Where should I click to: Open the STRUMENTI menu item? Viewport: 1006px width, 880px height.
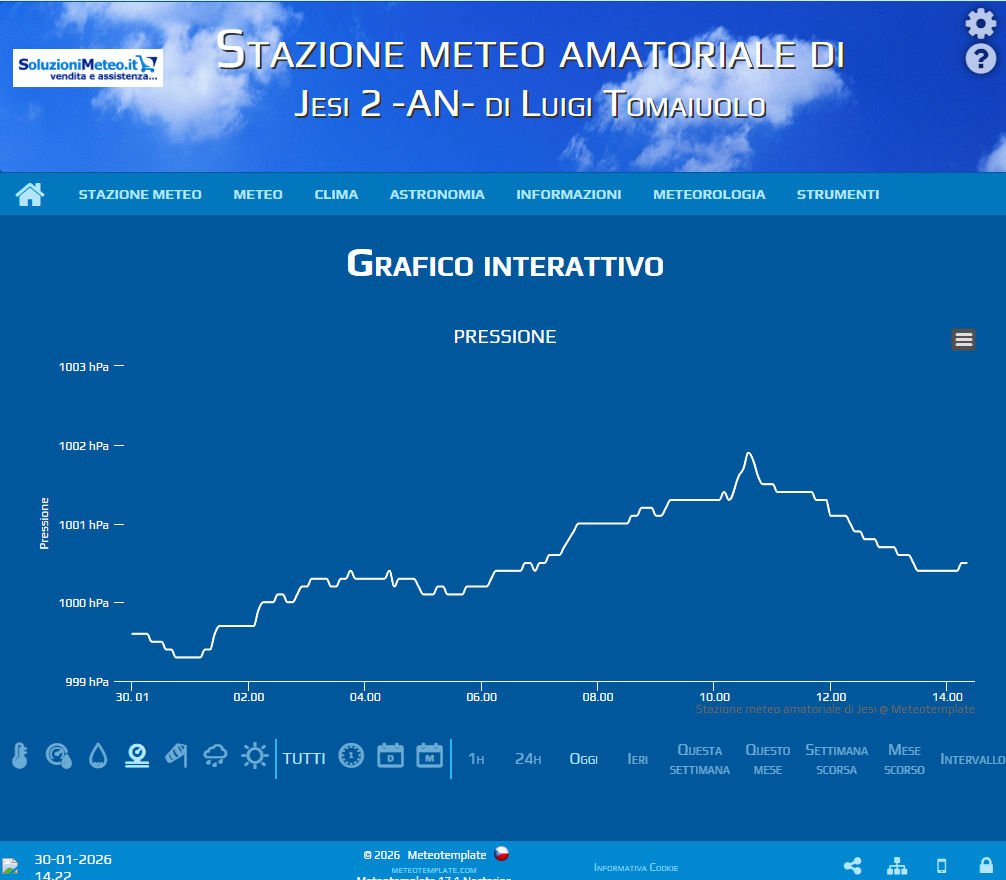pos(838,194)
